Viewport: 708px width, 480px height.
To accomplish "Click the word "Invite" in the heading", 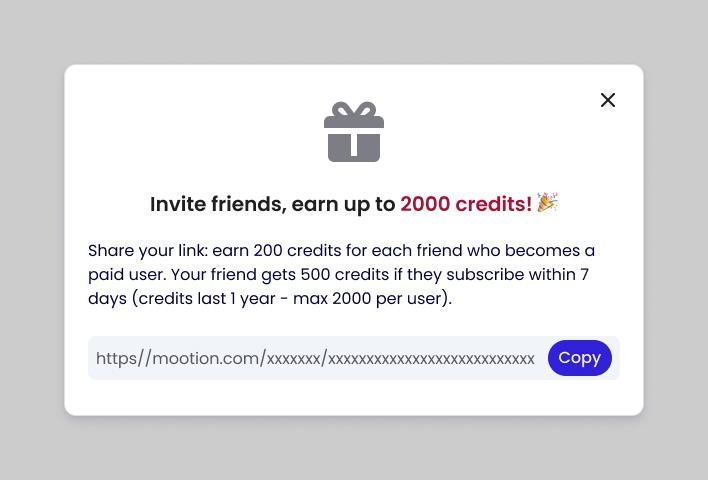I will click(x=176, y=204).
